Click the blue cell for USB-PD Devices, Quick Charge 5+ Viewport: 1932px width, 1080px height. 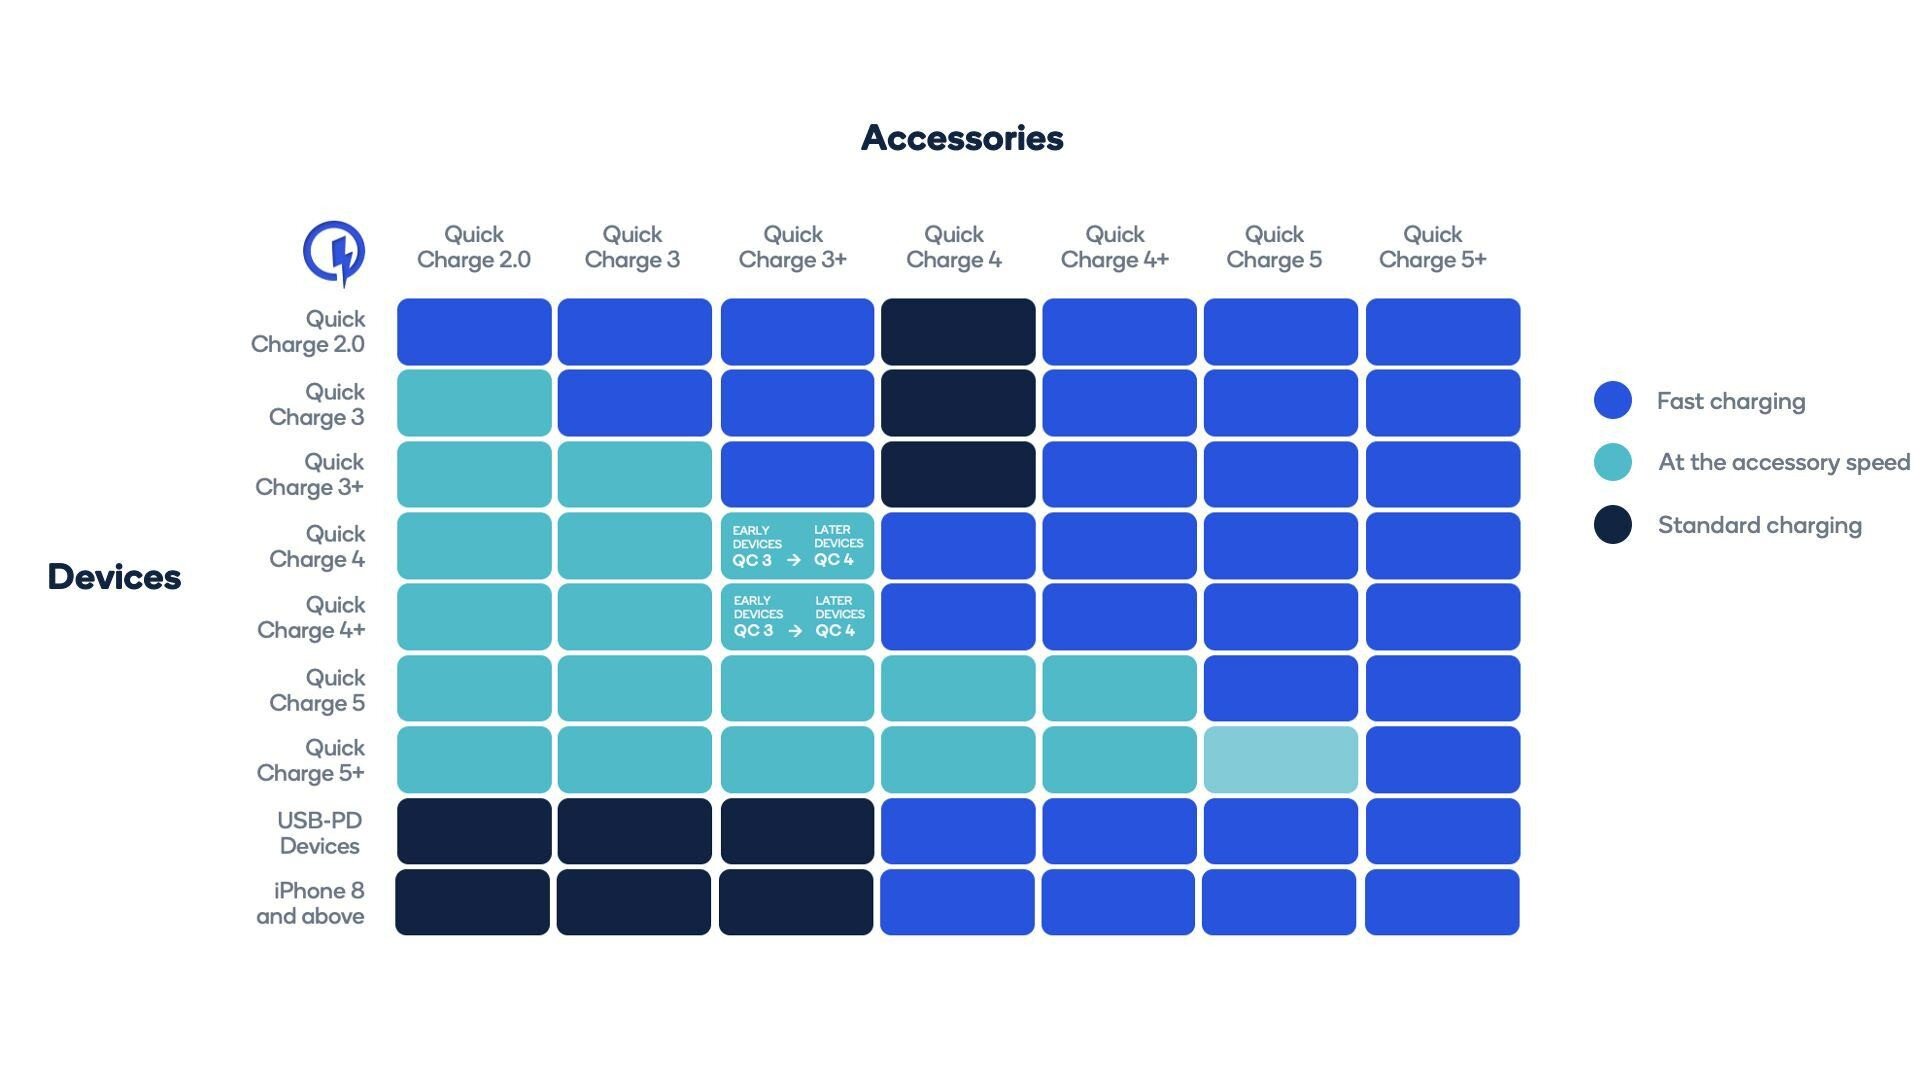click(1443, 831)
